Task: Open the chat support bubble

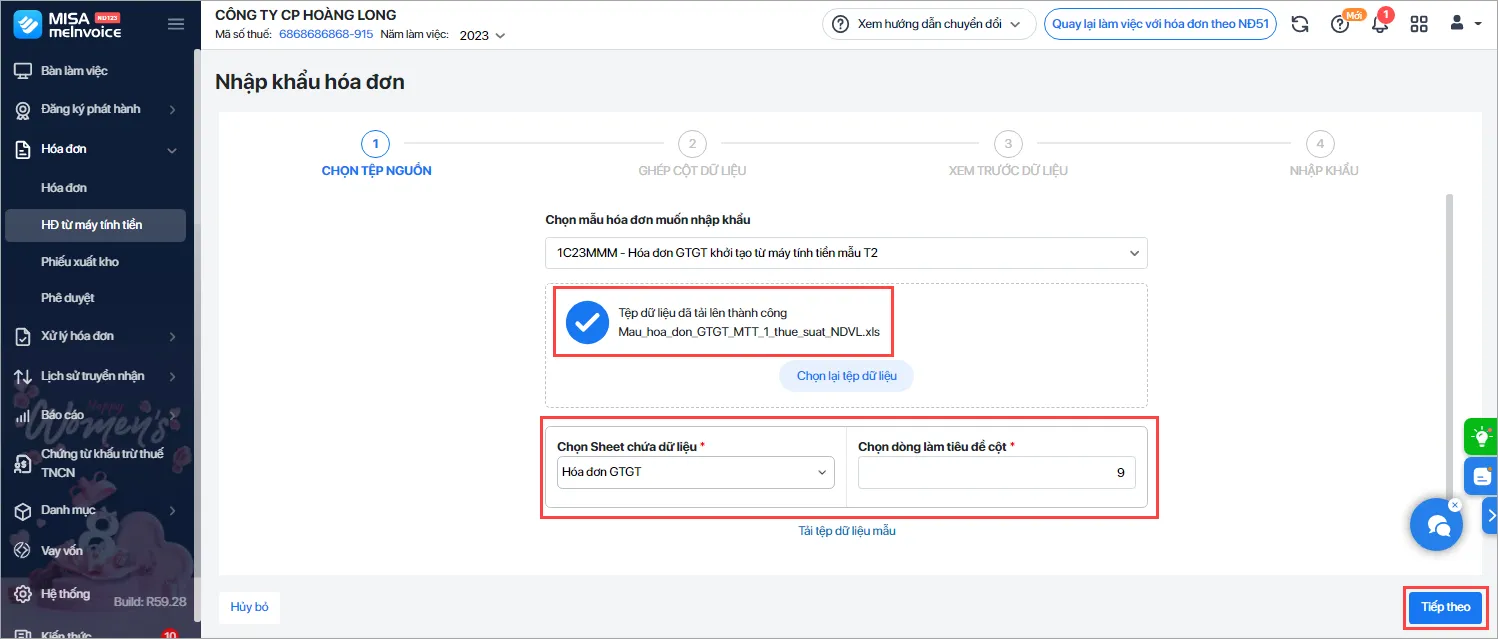Action: [1436, 524]
